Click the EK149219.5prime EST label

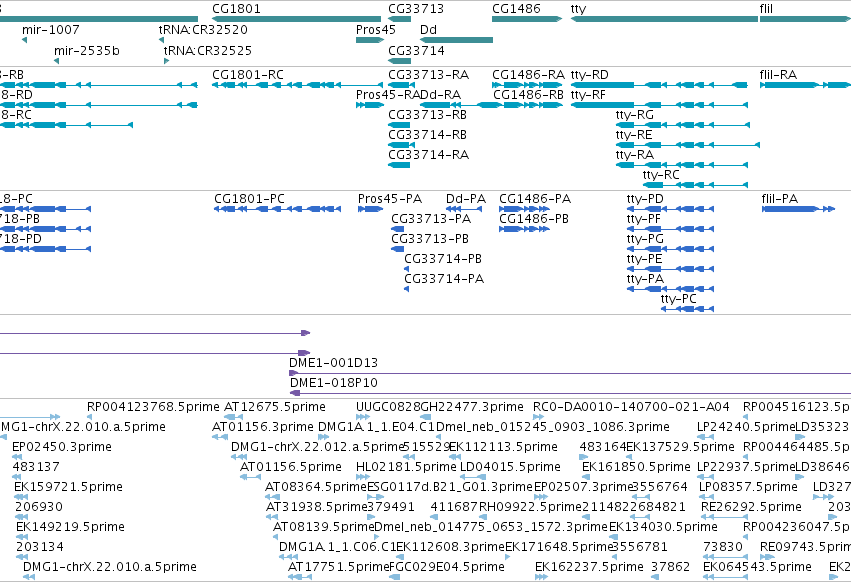click(71, 527)
